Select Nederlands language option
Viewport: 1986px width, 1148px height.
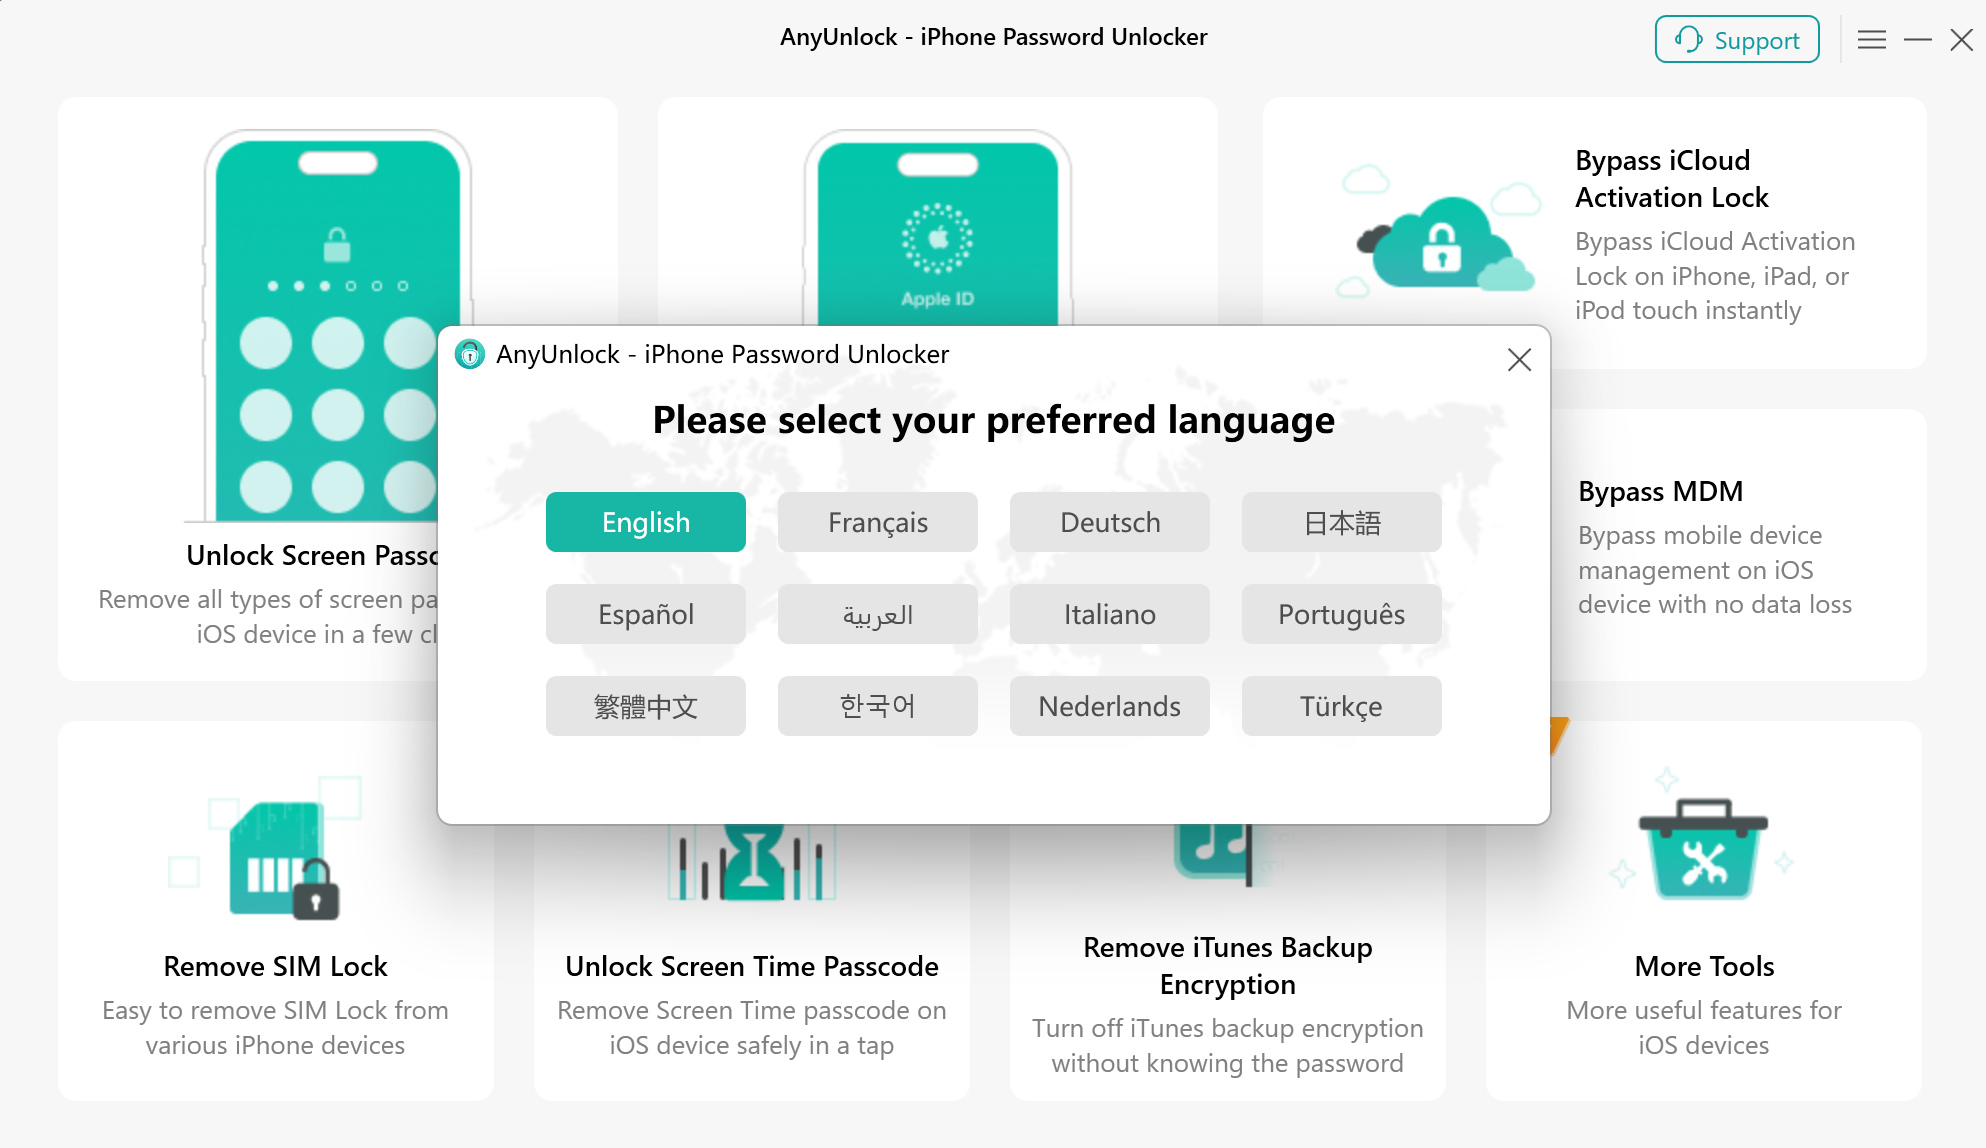[1109, 704]
